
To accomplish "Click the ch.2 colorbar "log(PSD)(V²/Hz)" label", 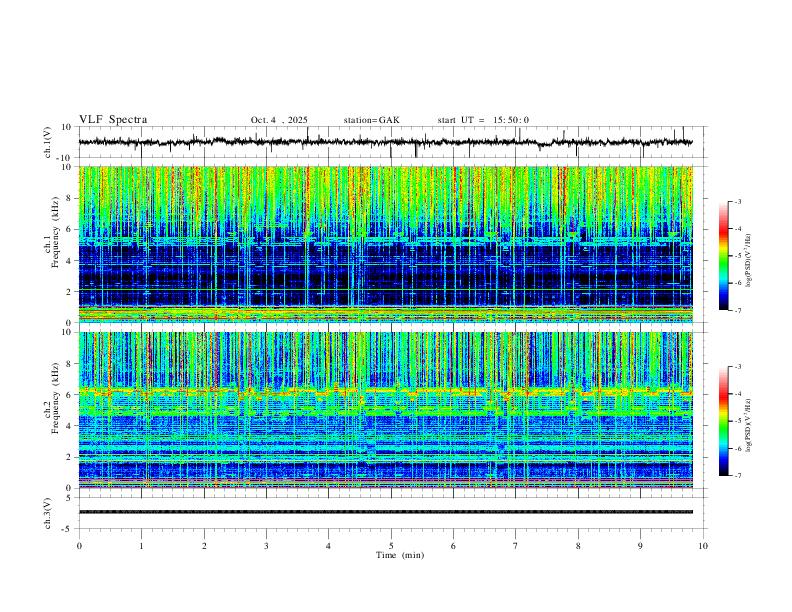I will (749, 425).
